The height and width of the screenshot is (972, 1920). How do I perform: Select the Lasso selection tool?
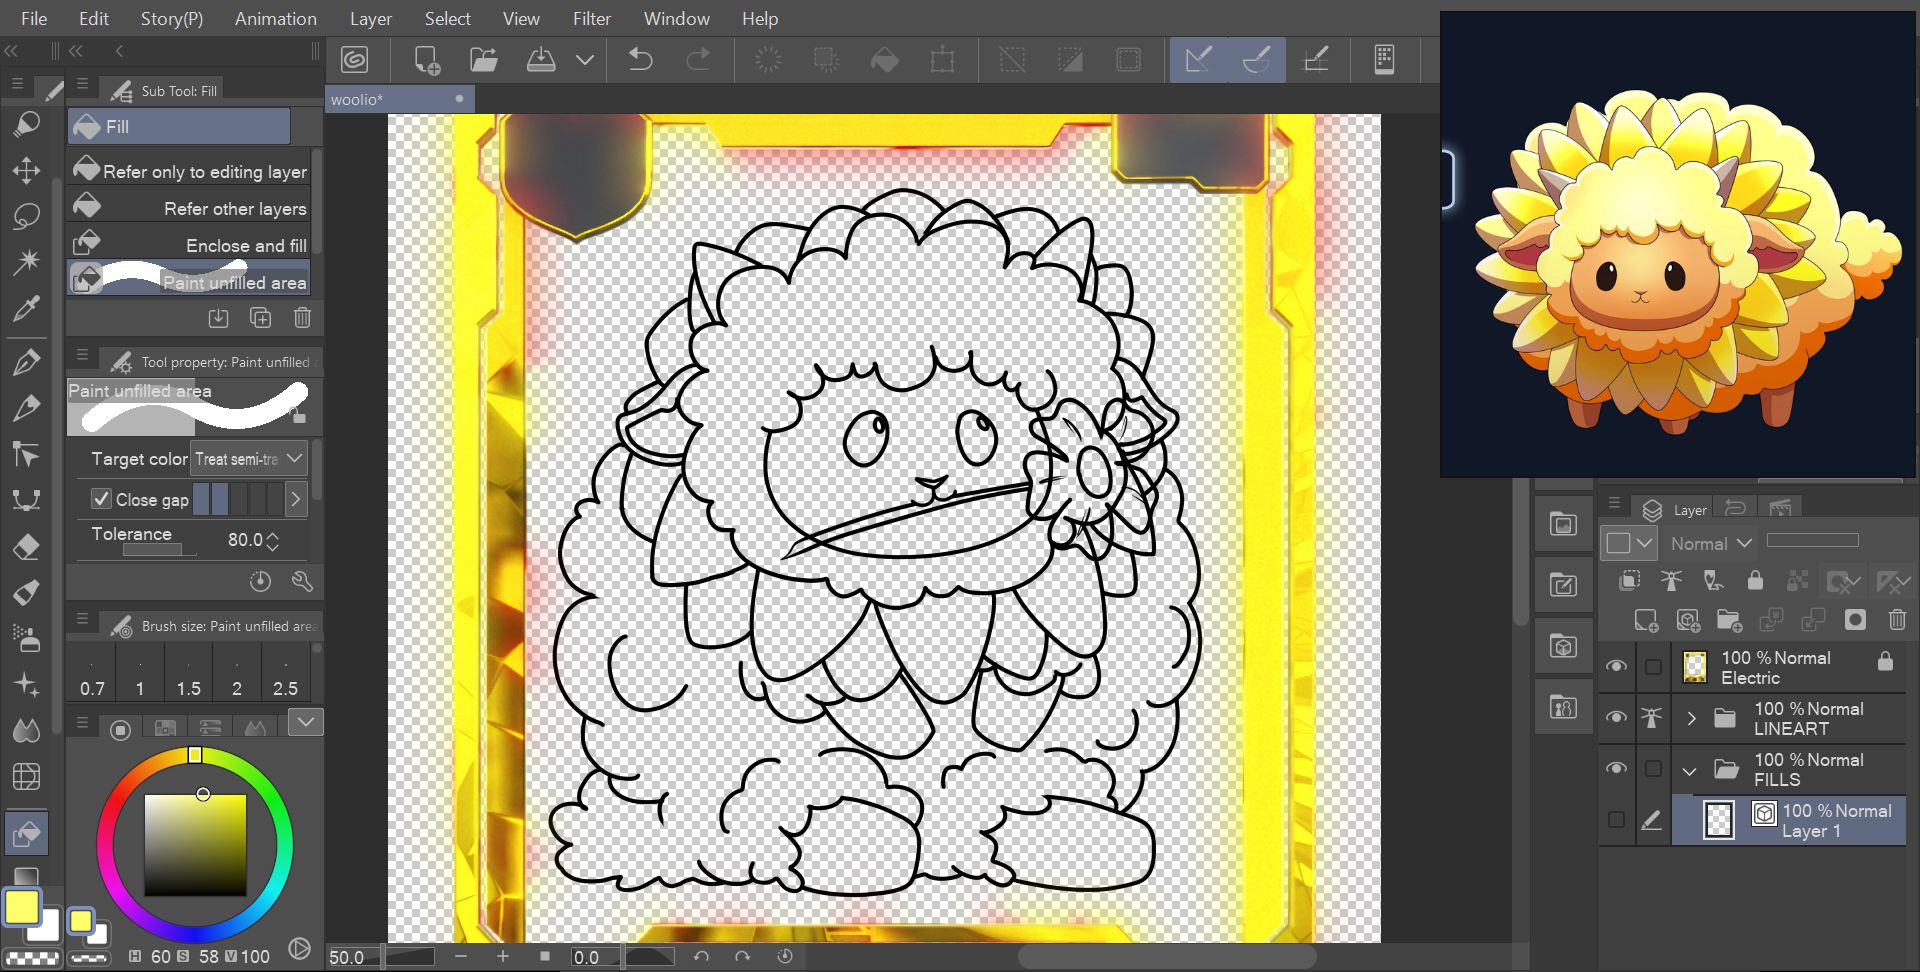coord(26,215)
